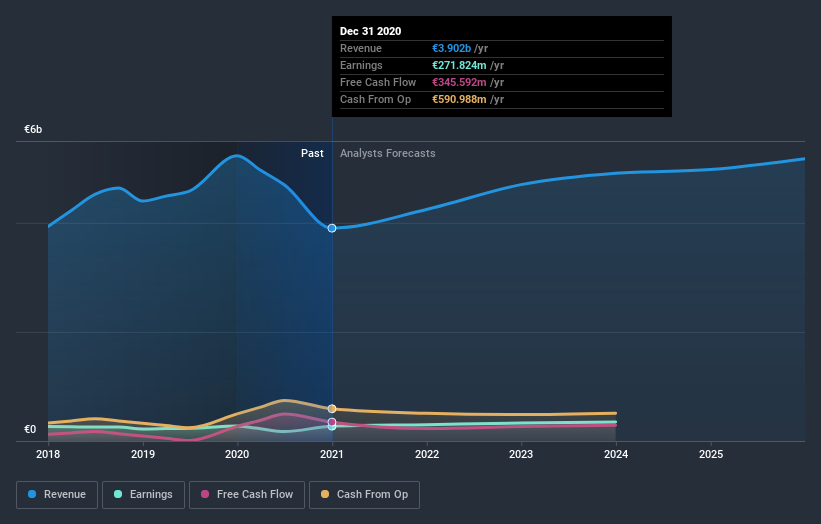This screenshot has width=821, height=524.
Task: Click the €271.824m earnings value
Action: [459, 65]
